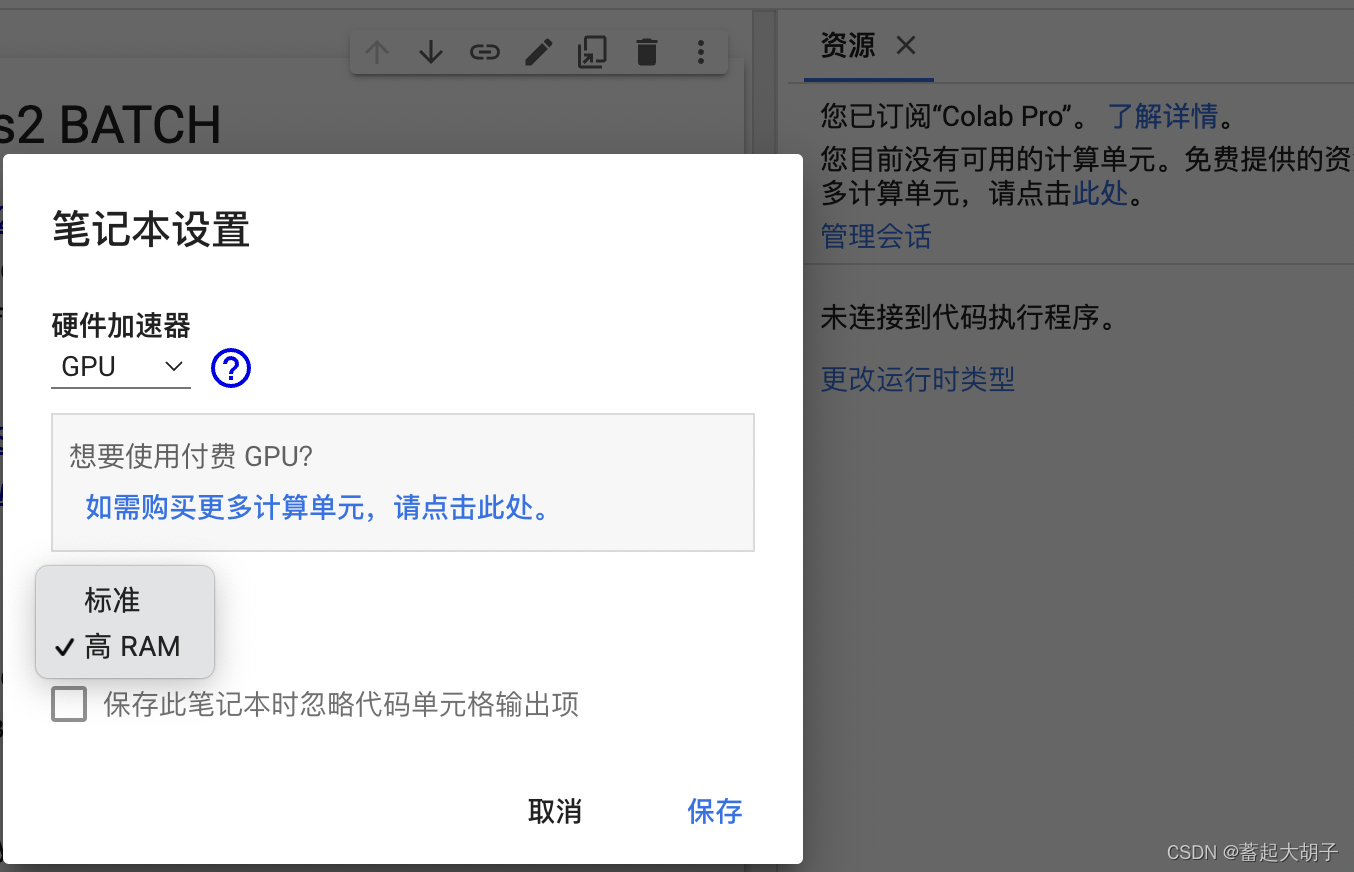Open the 硬件加速器 GPU dropdown
This screenshot has width=1354, height=872.
click(x=120, y=366)
